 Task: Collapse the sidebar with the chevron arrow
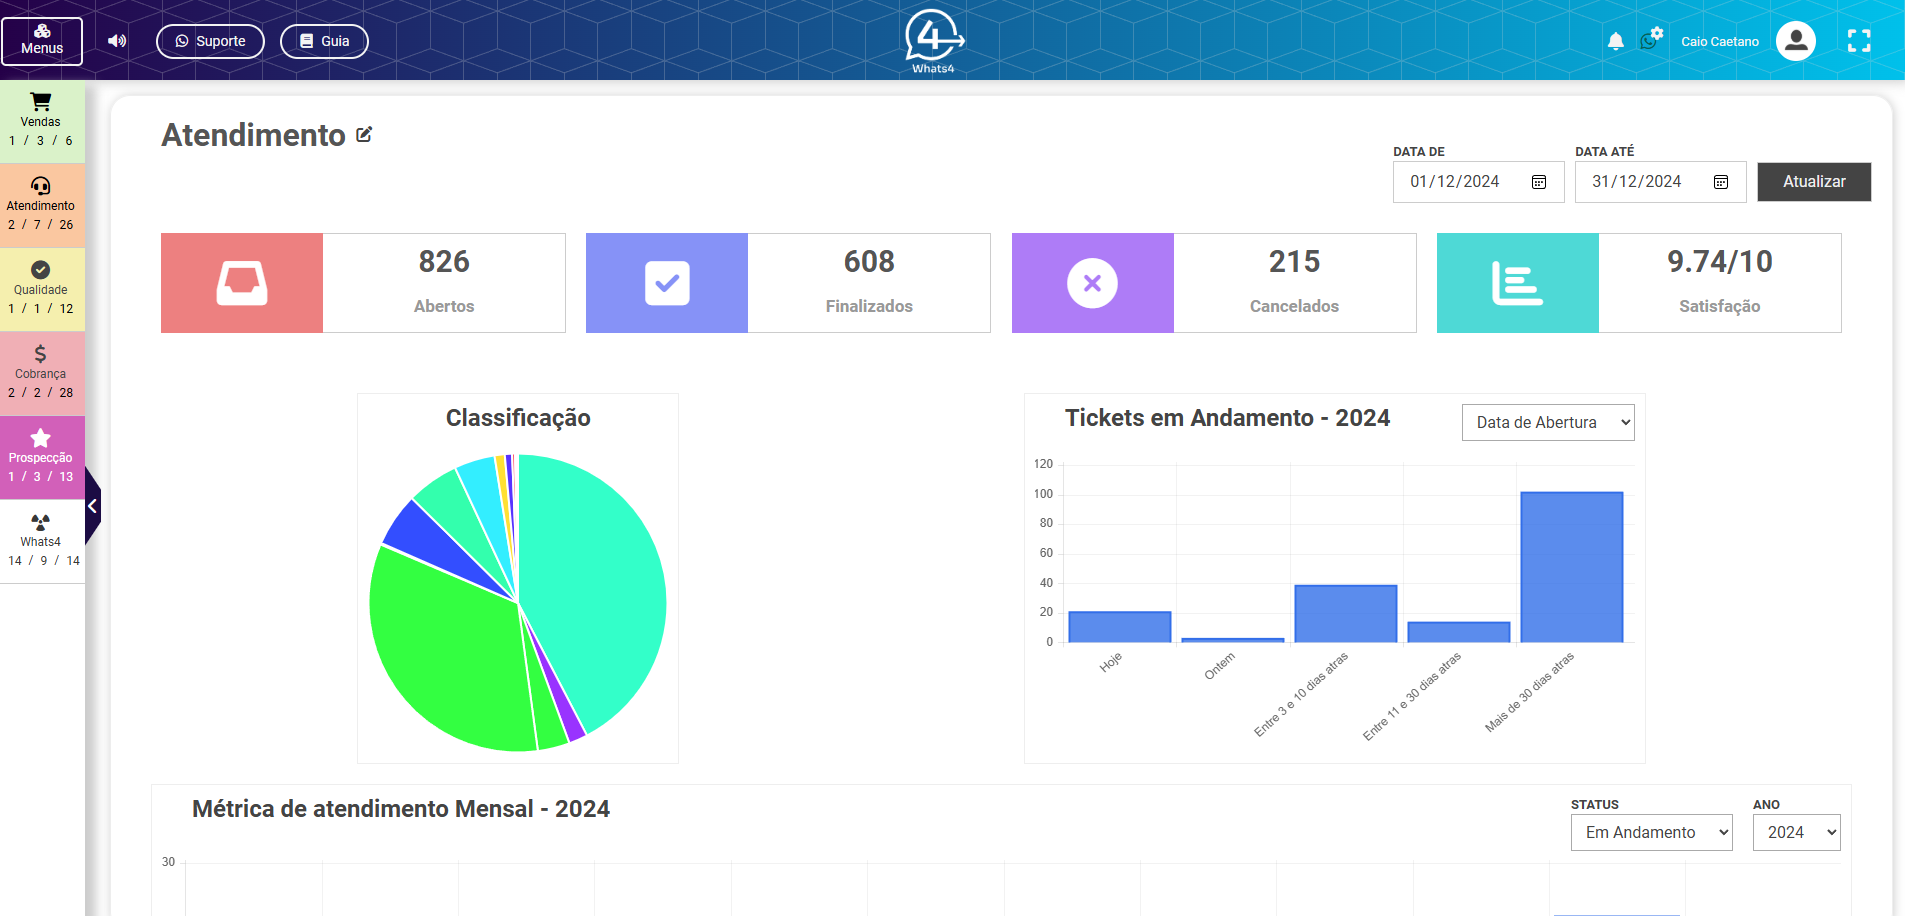pos(92,506)
